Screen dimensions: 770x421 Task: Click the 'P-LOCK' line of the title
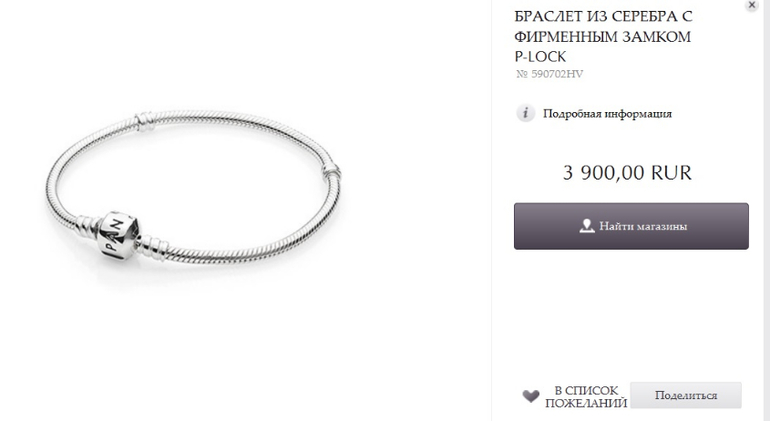[540, 57]
